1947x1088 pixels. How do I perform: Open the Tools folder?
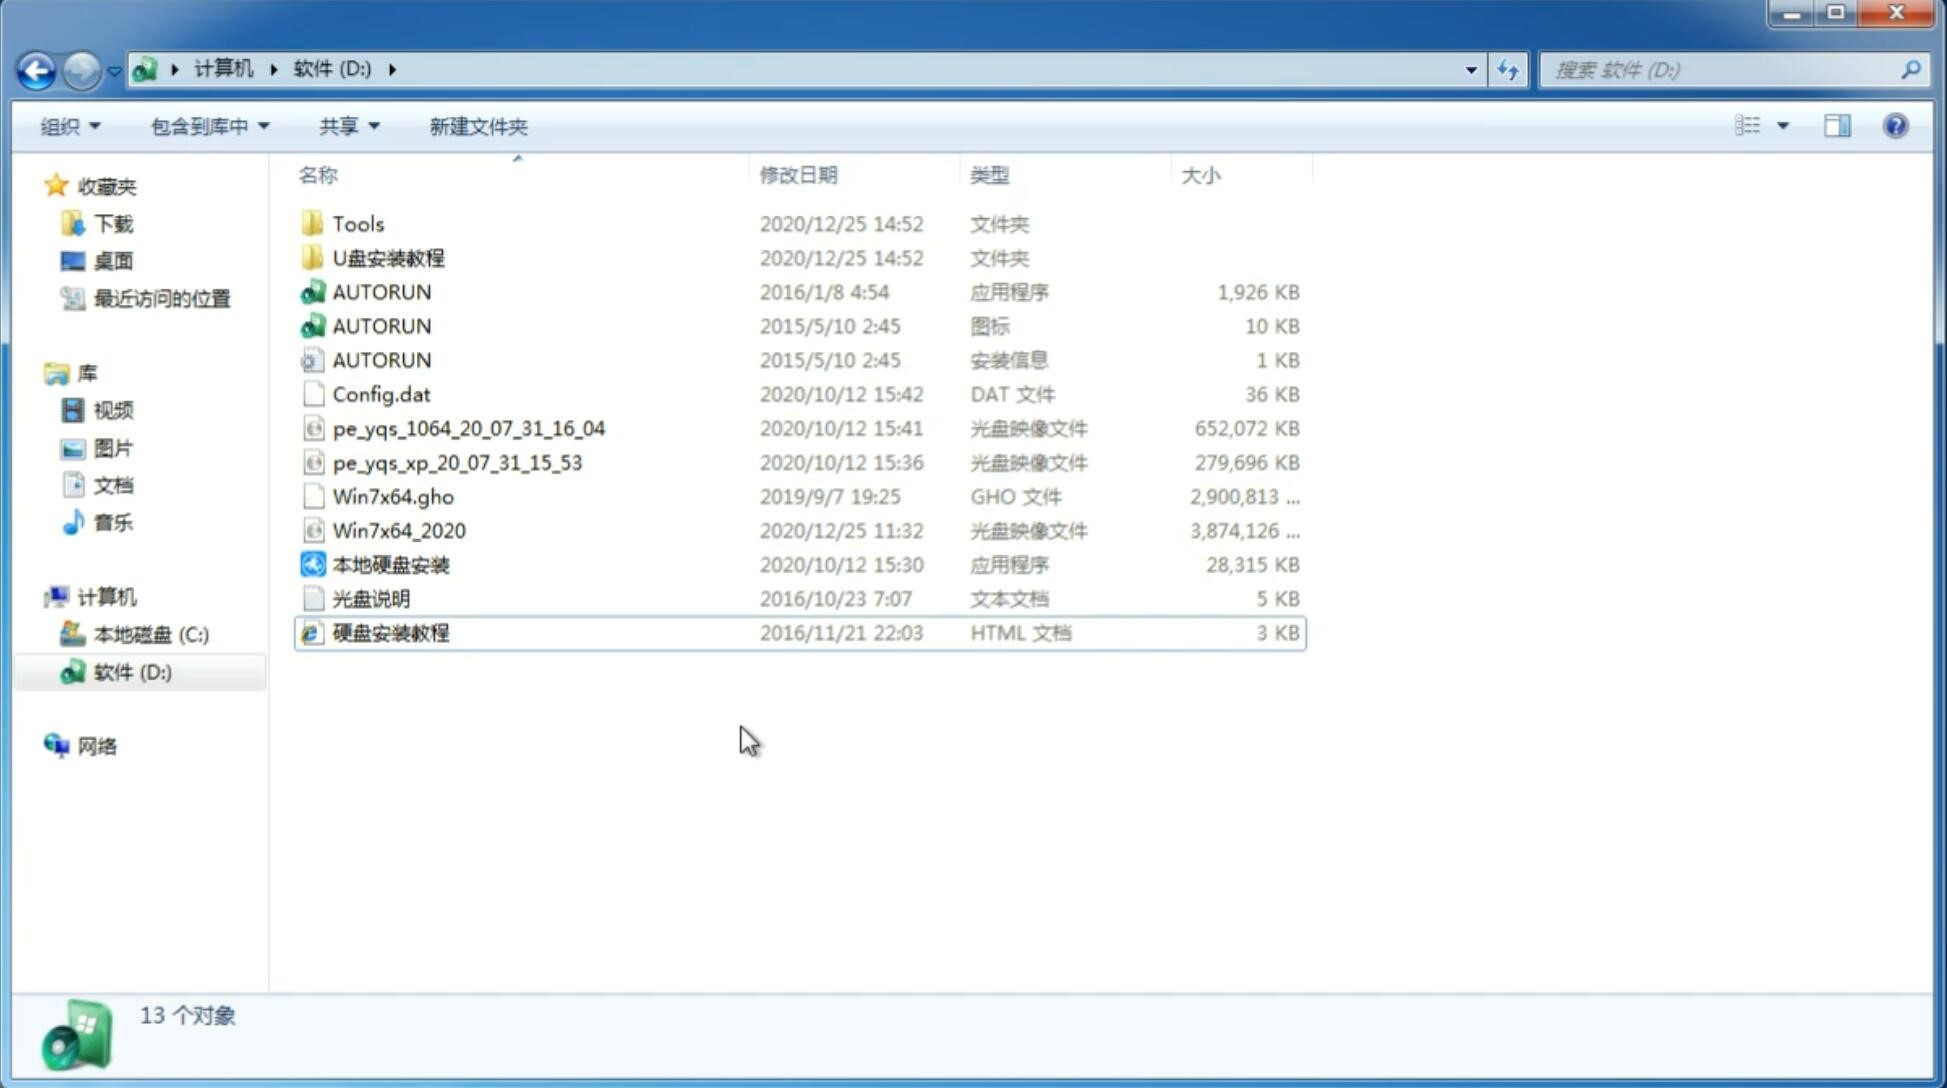click(x=356, y=223)
